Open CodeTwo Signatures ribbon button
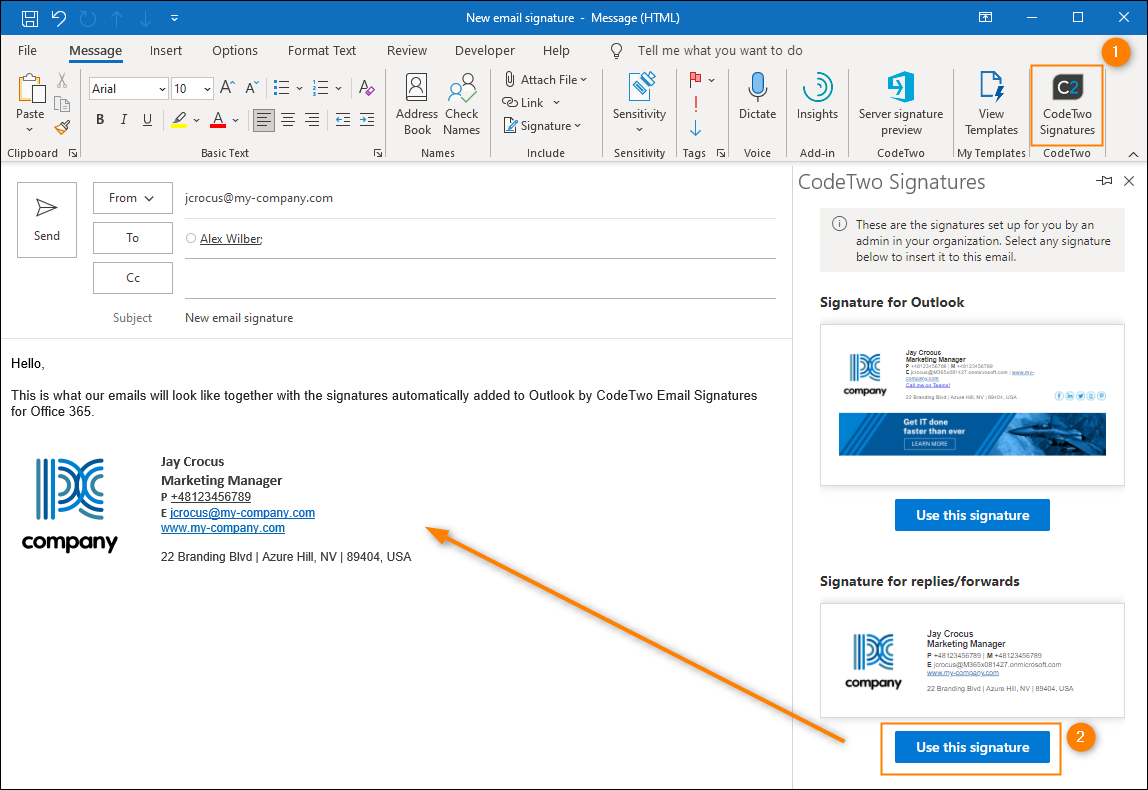The width and height of the screenshot is (1148, 790). pos(1067,104)
